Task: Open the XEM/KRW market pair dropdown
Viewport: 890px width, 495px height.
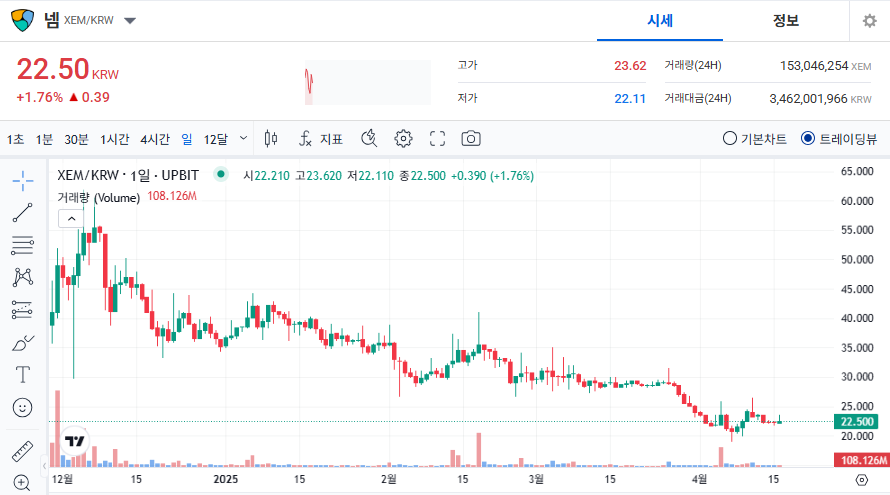Action: (x=130, y=21)
